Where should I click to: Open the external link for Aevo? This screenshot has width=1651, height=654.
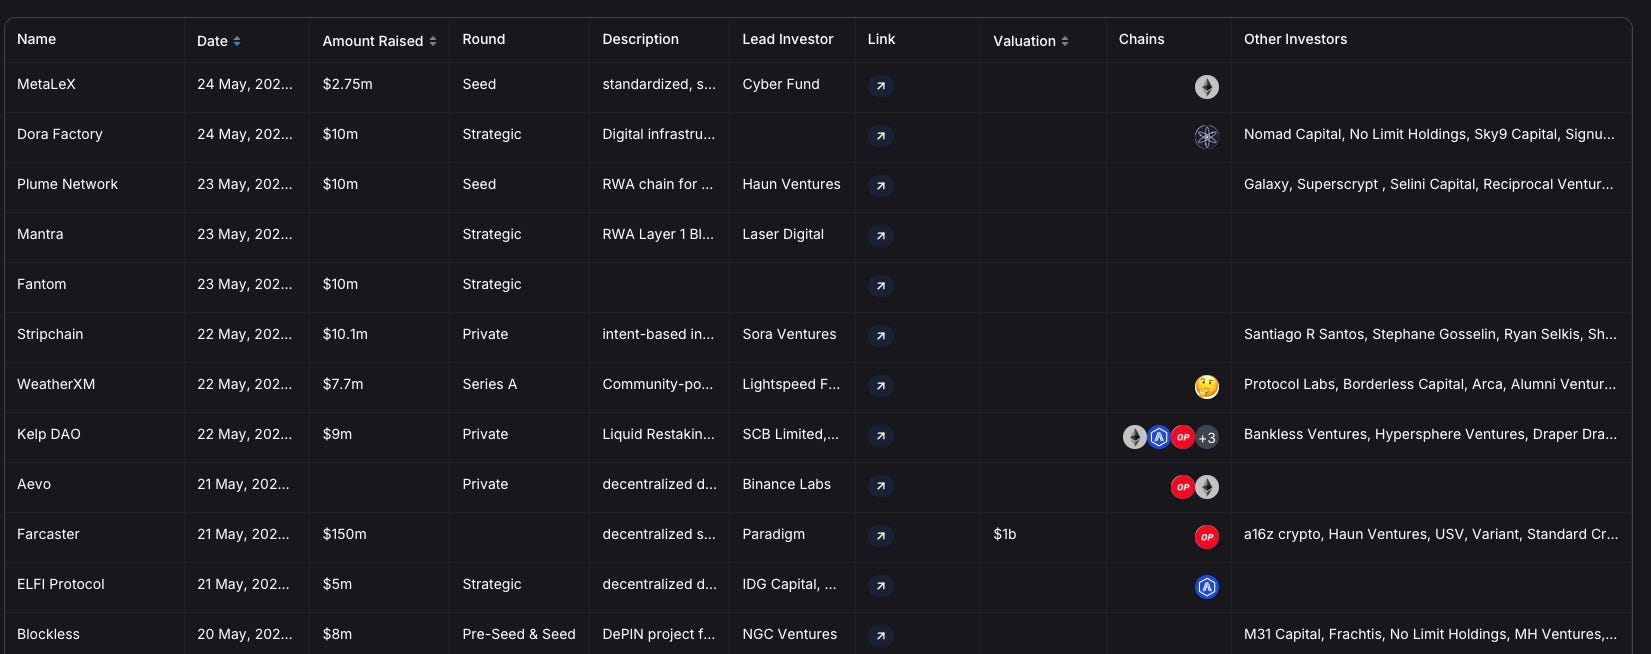tap(880, 486)
